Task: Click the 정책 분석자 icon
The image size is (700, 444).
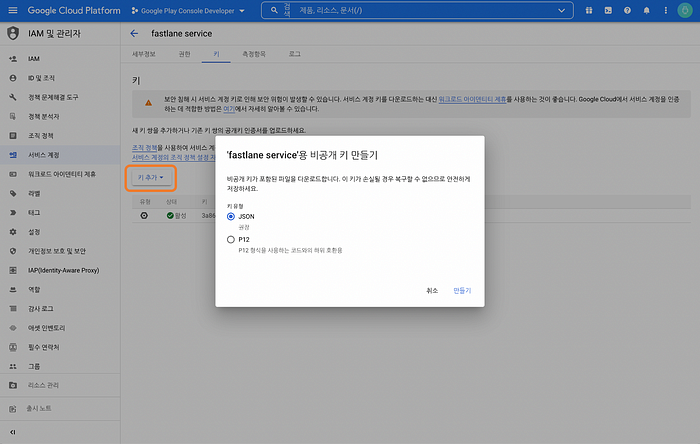Action: tap(13, 116)
